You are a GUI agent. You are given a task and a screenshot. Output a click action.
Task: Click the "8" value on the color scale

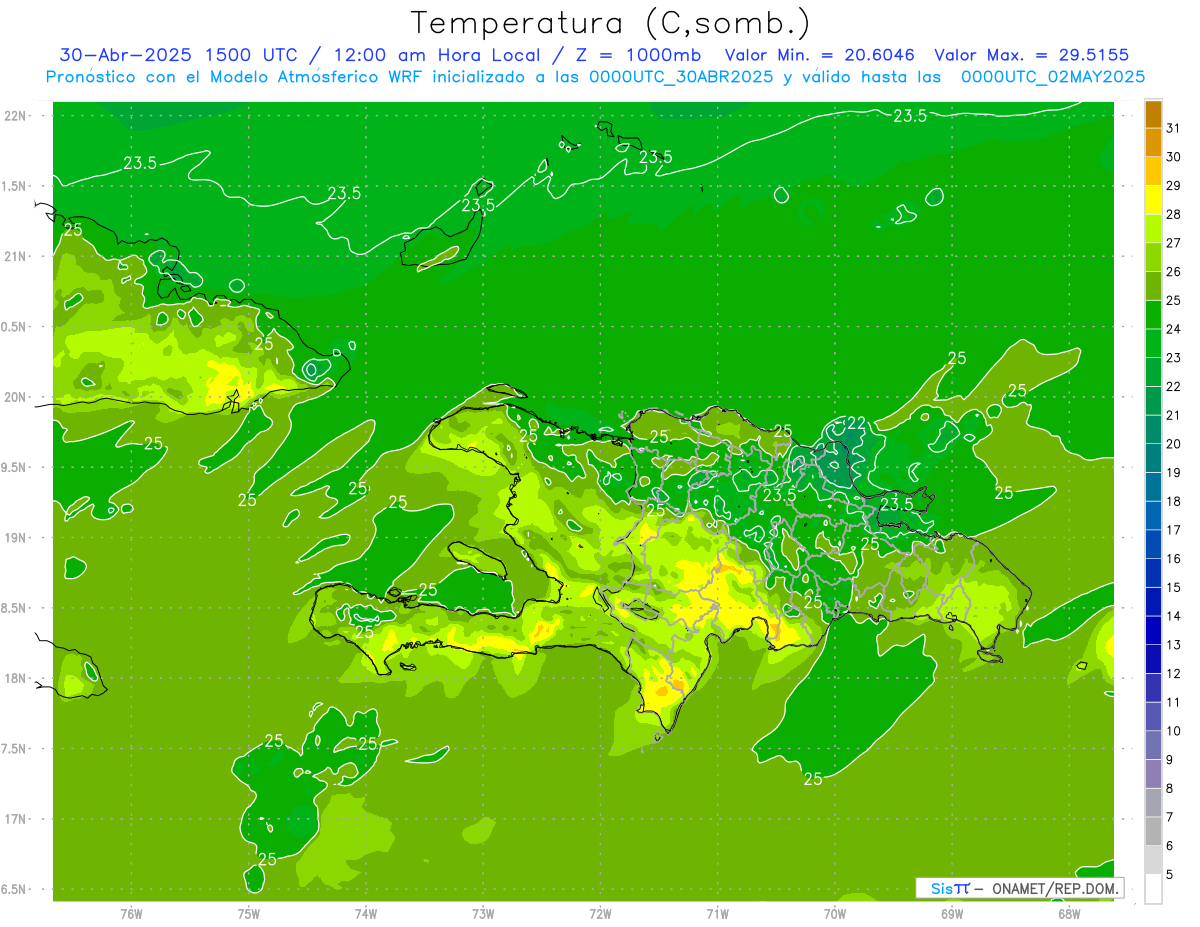(x=1170, y=788)
